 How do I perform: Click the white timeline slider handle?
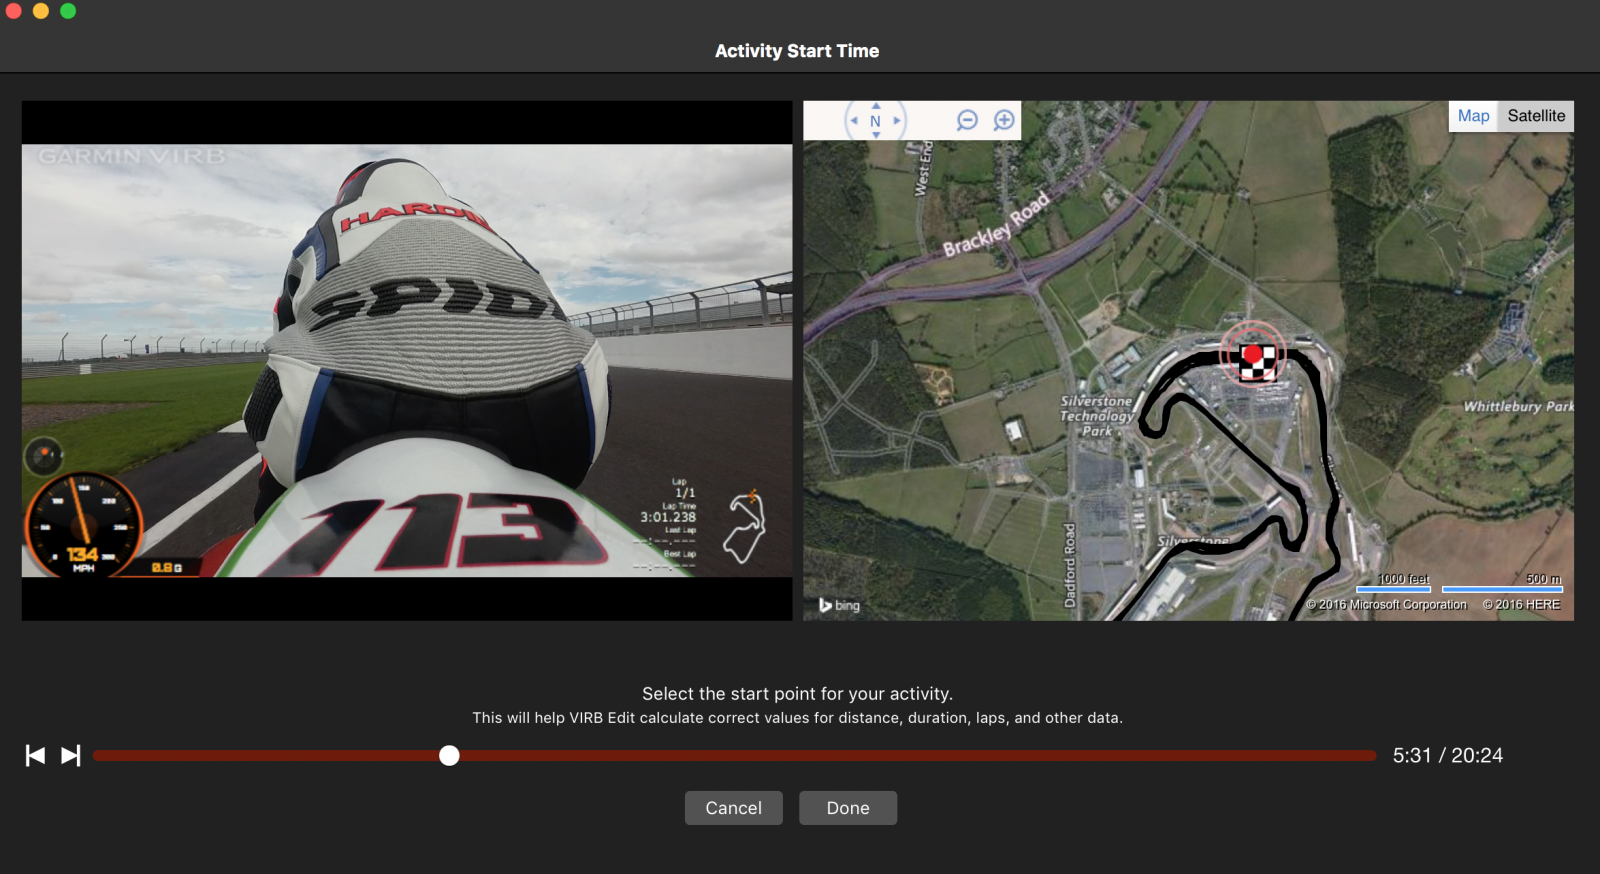449,756
